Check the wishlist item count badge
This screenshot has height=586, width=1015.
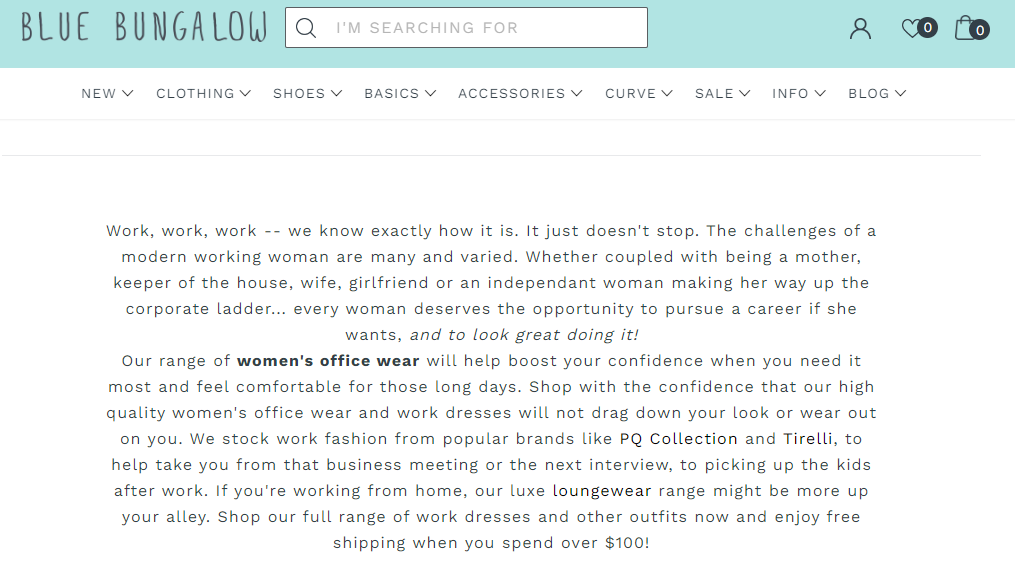pos(928,27)
